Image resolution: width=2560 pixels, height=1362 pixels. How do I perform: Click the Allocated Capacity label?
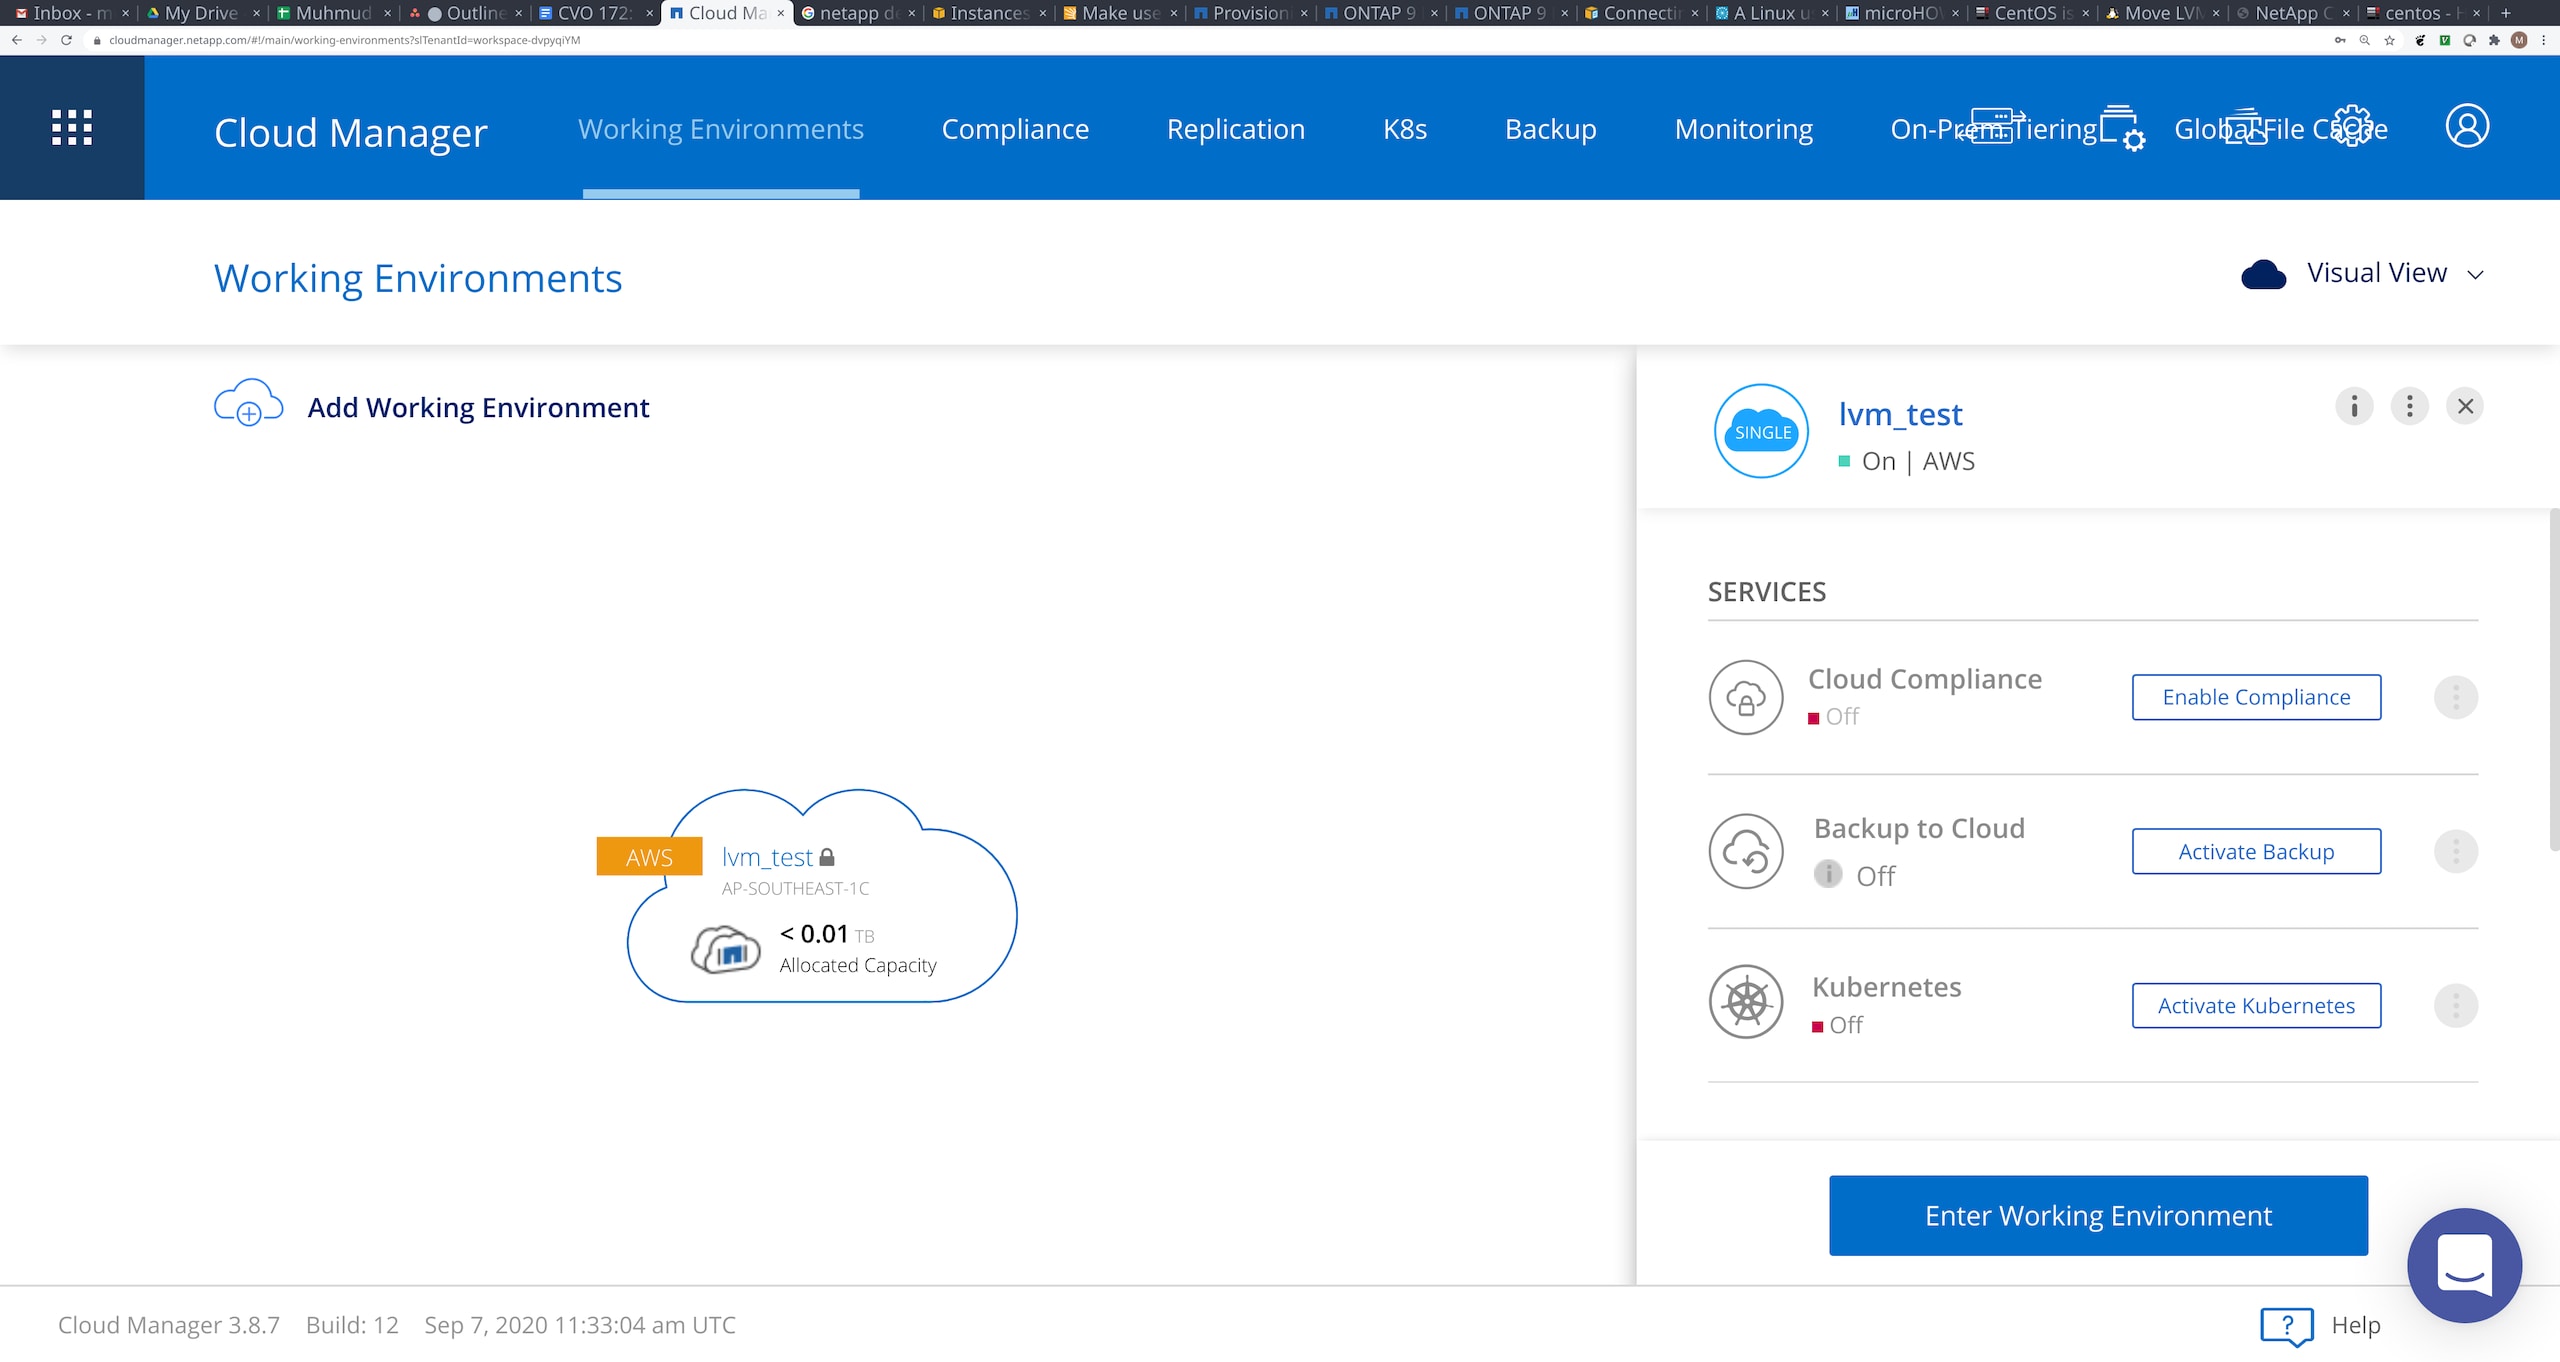pos(858,965)
